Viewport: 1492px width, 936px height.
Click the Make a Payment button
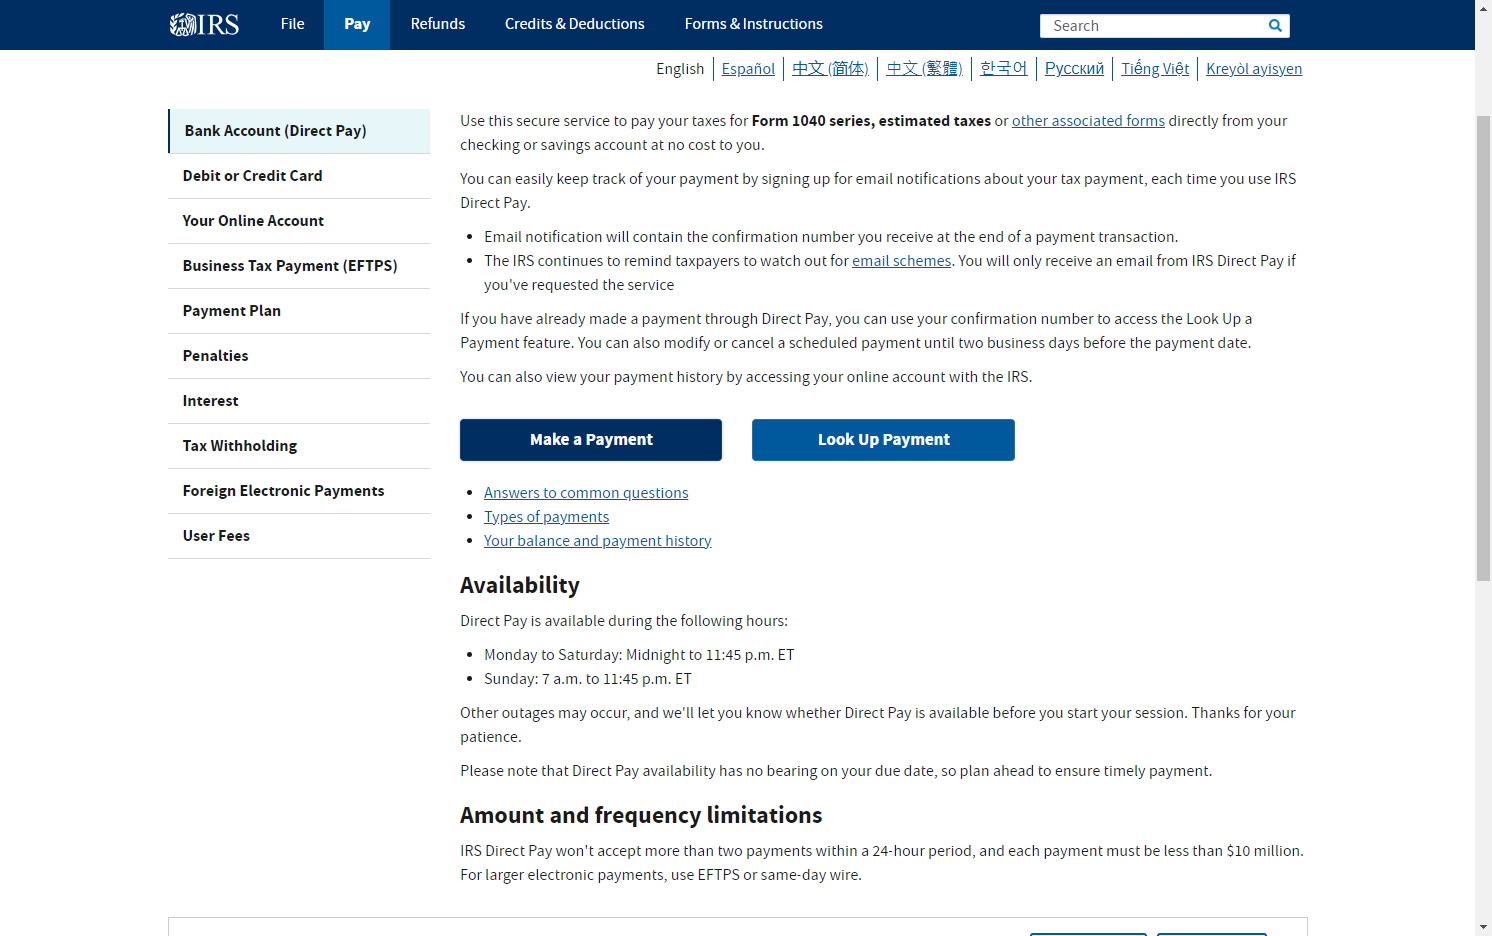click(591, 440)
